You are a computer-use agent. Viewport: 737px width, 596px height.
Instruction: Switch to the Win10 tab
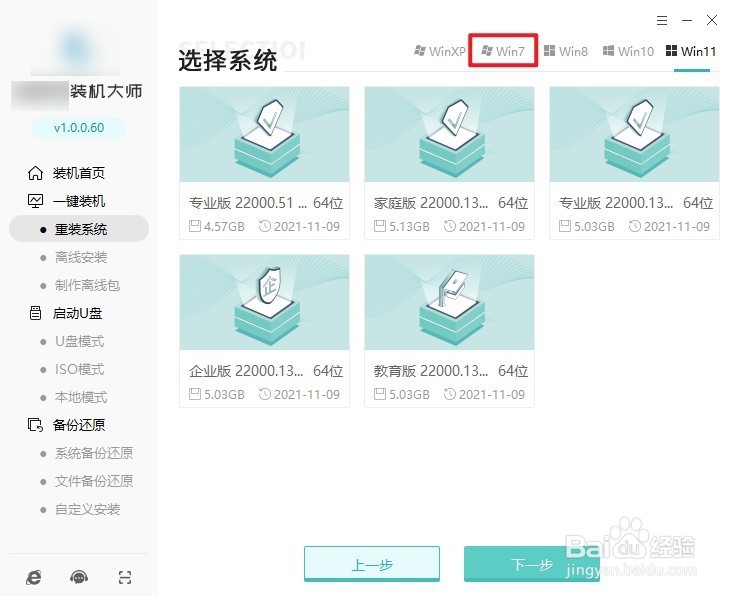628,51
